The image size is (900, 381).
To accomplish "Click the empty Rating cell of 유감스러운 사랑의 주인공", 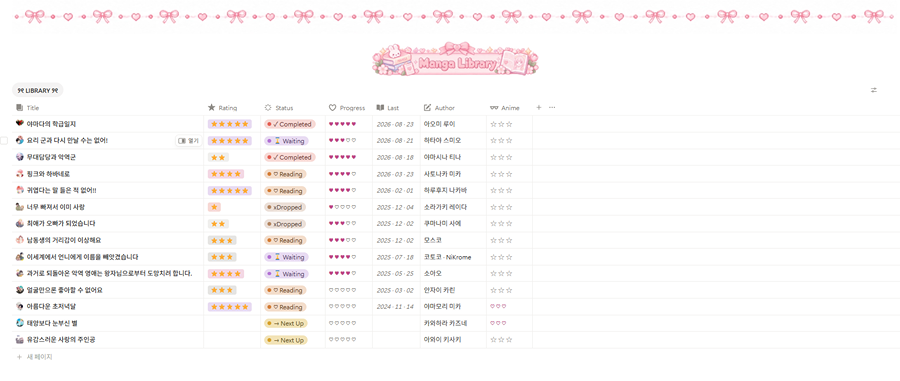I will 232,340.
